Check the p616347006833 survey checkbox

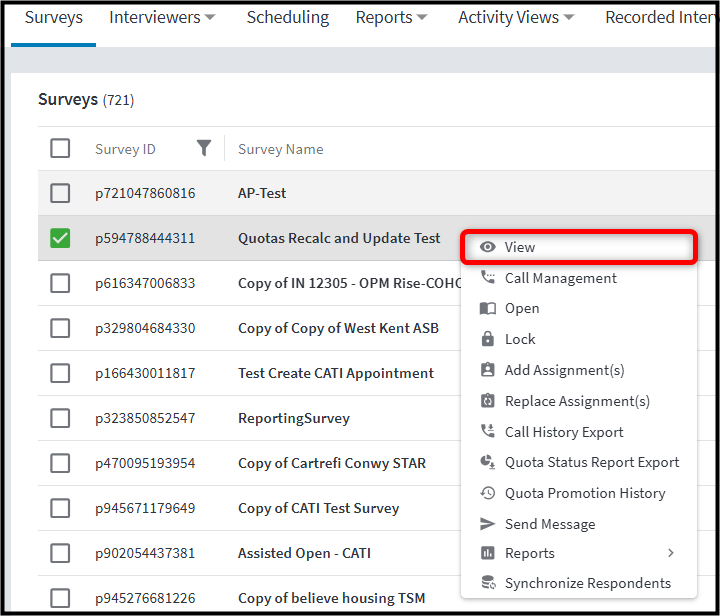tap(60, 283)
